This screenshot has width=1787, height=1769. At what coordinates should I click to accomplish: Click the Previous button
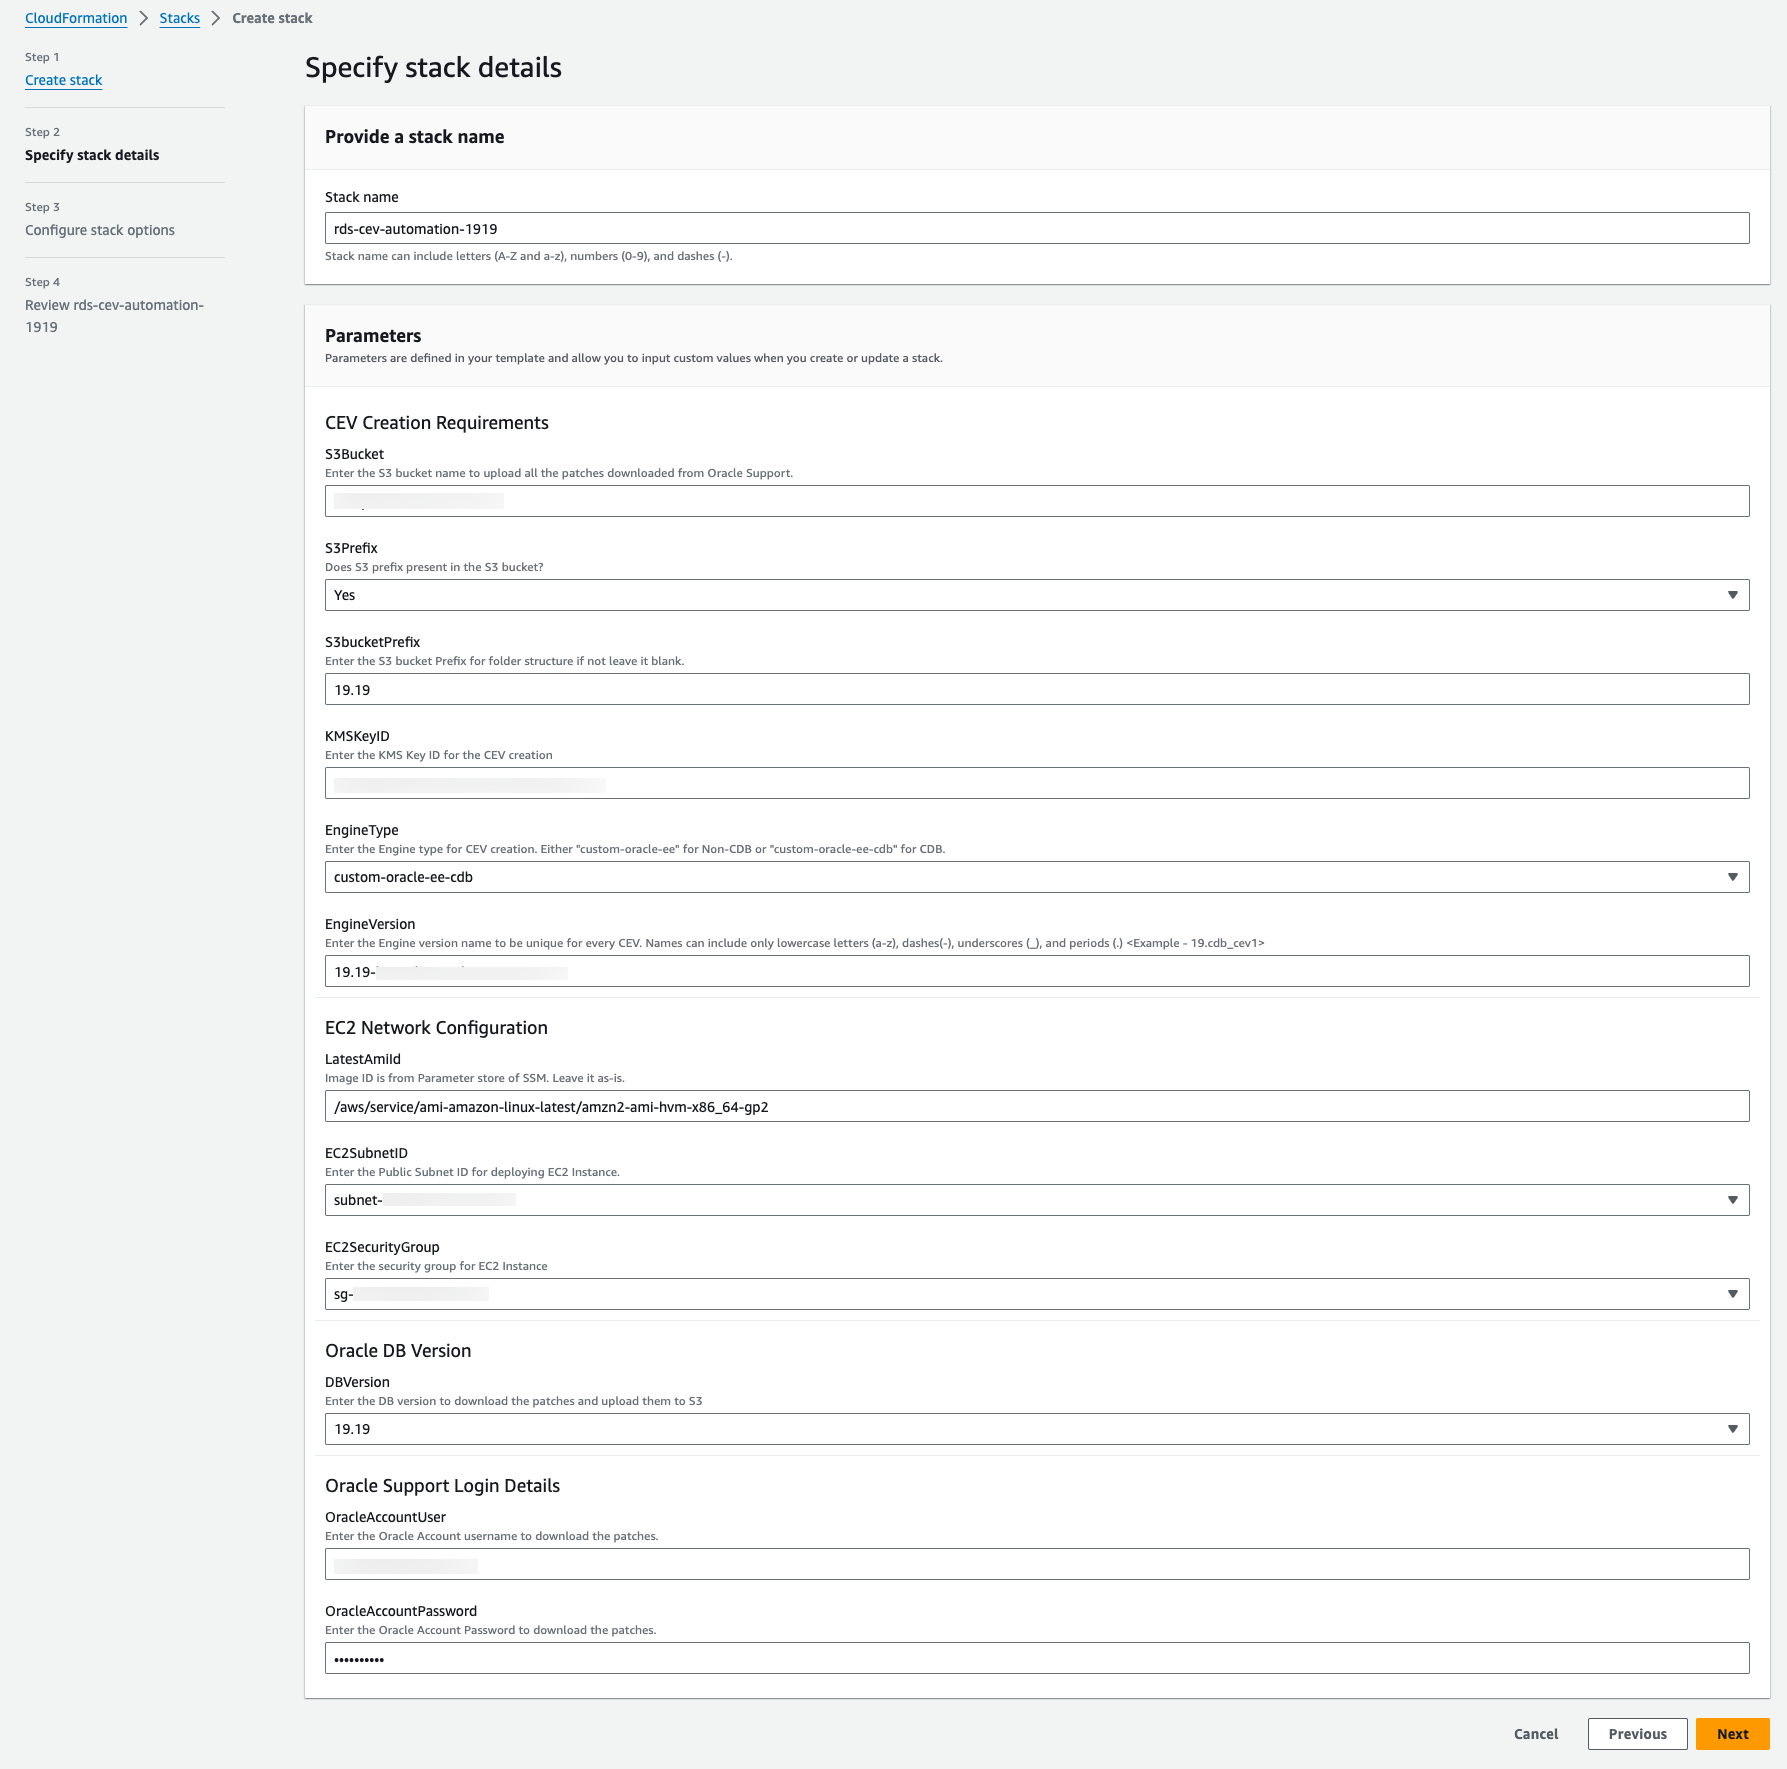coord(1637,1734)
